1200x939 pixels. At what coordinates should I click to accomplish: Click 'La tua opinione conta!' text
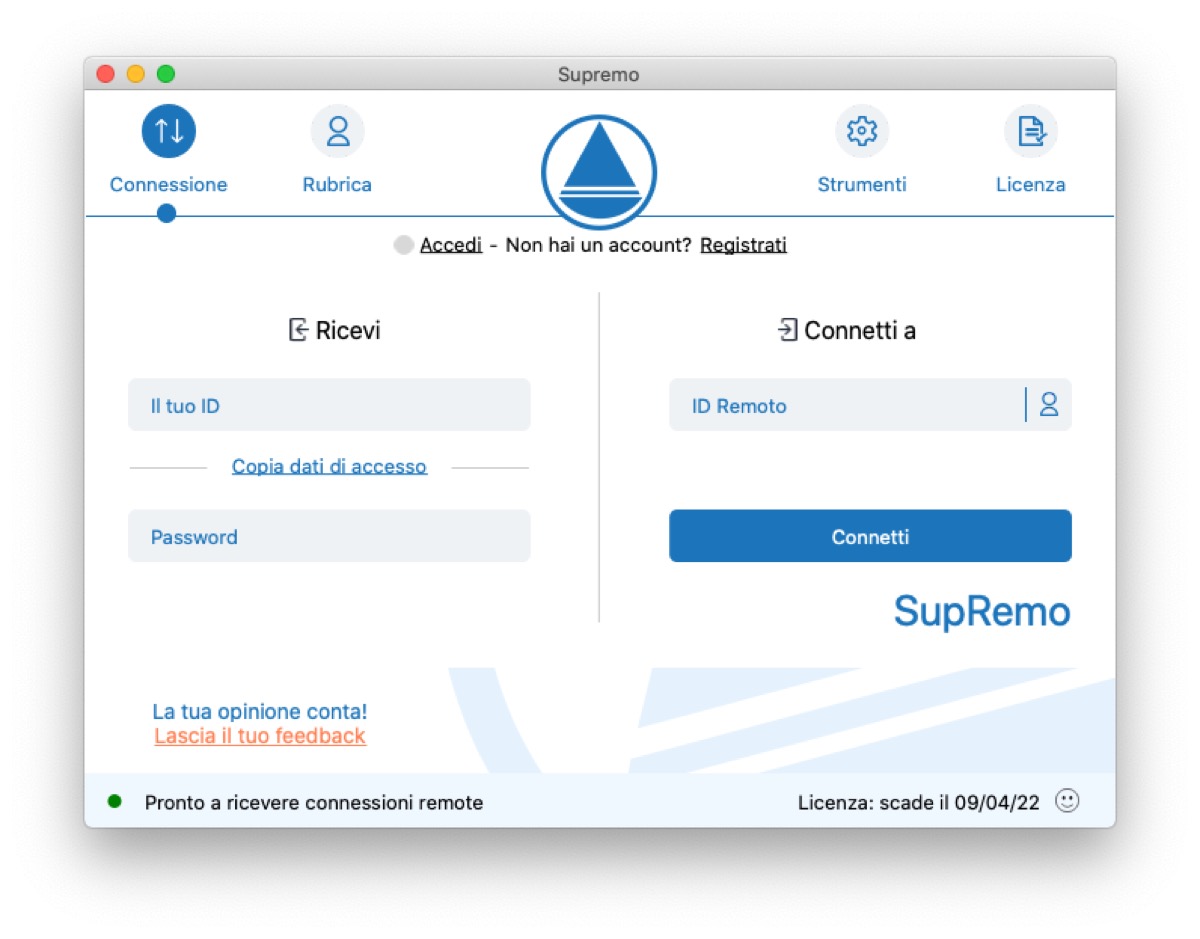260,712
